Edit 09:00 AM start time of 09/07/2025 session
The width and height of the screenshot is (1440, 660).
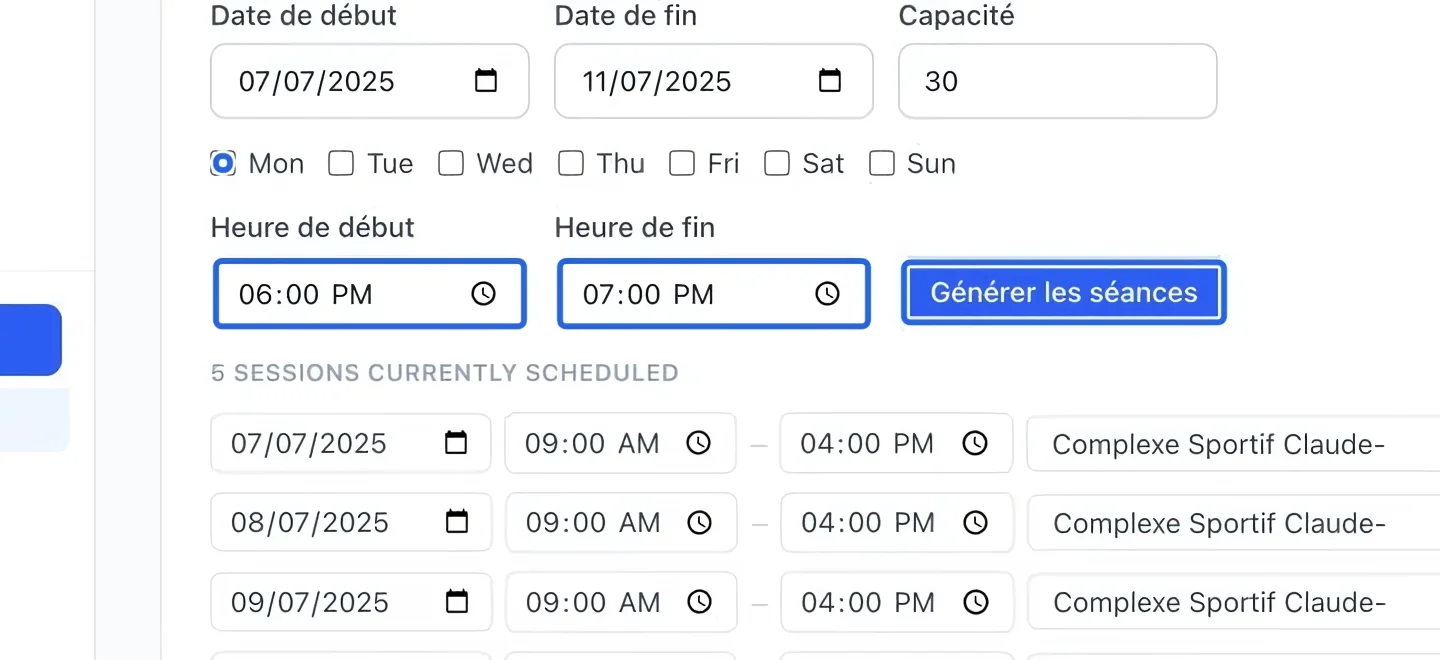pos(621,602)
